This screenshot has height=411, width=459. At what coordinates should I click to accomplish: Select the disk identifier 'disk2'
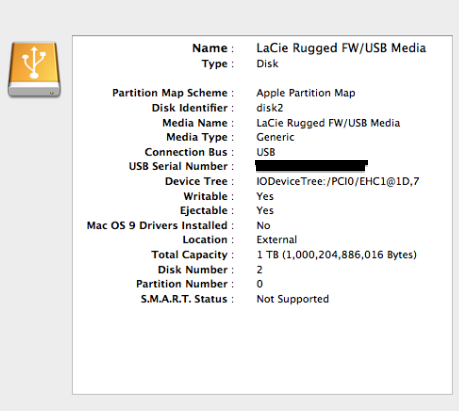point(270,108)
